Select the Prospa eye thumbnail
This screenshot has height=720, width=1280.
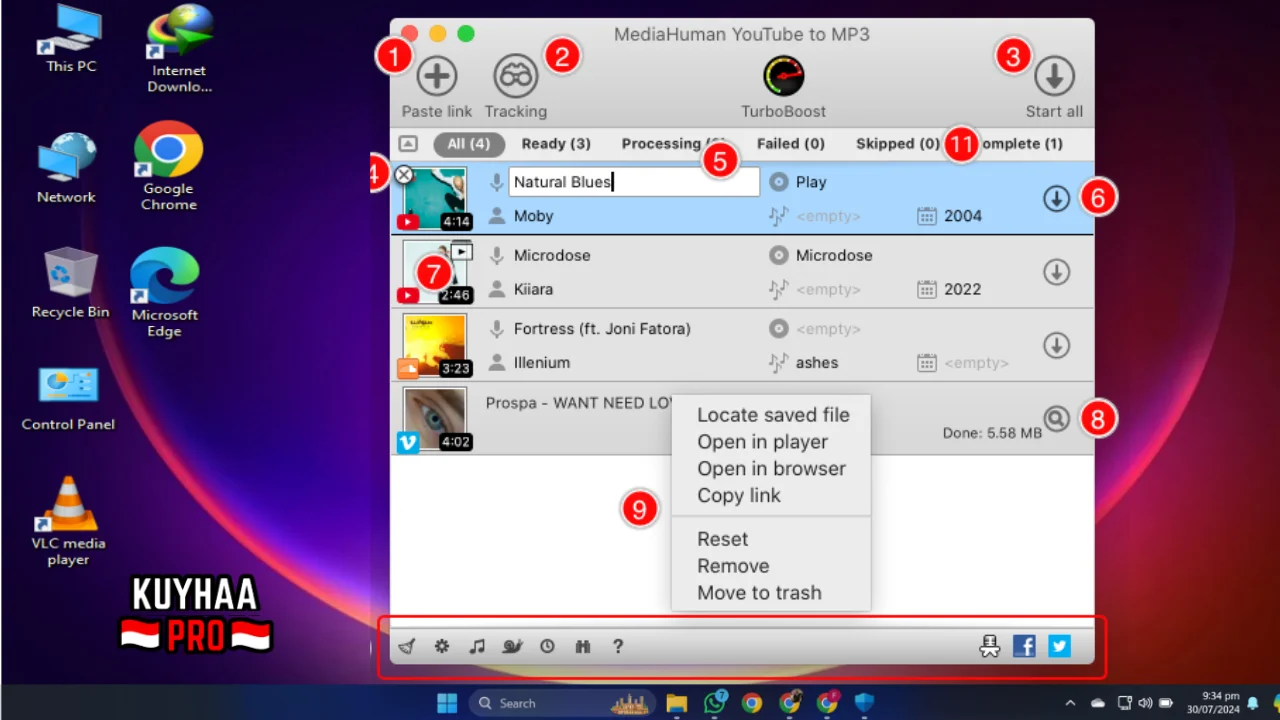[435, 418]
